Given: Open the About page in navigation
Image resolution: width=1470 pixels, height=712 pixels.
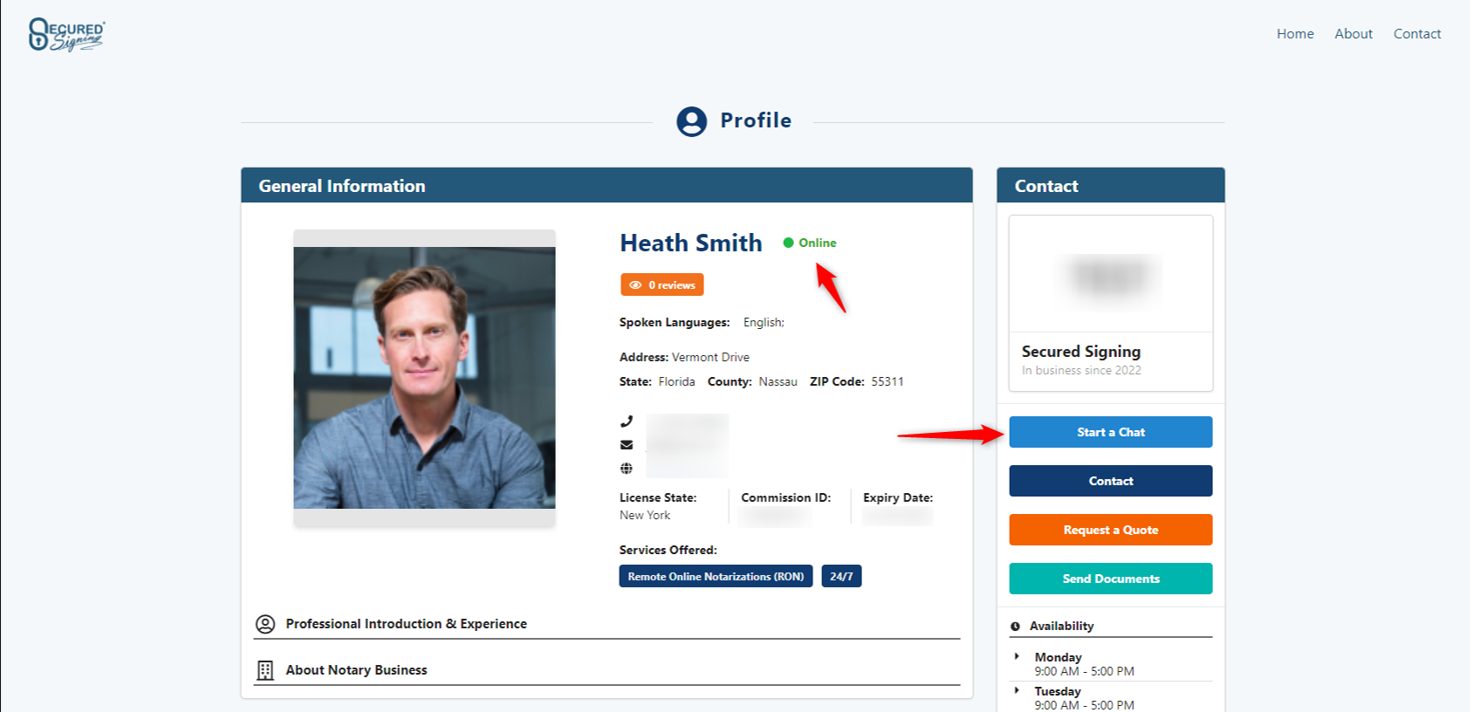Looking at the screenshot, I should click(1353, 34).
